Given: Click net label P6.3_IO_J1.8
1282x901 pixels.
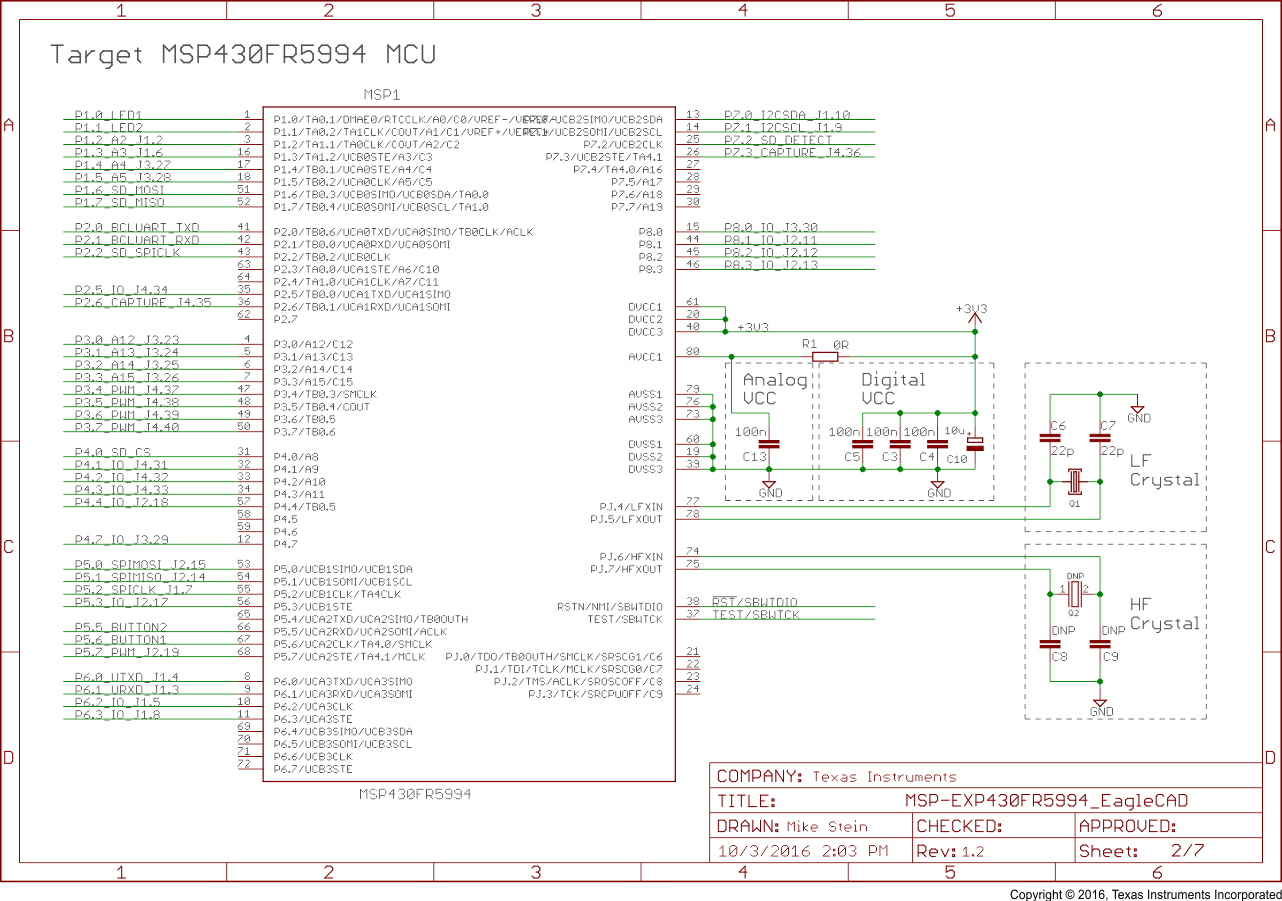Looking at the screenshot, I should point(118,715).
